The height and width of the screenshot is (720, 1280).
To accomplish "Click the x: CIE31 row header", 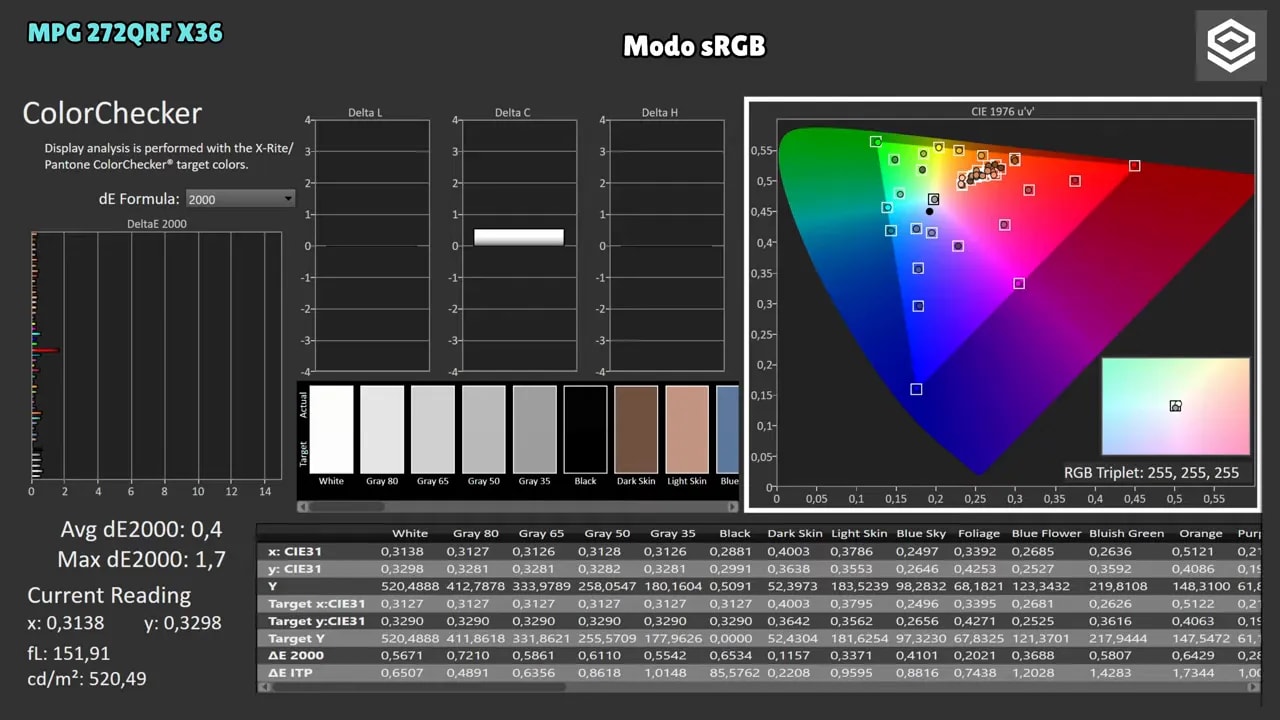I will tap(295, 551).
